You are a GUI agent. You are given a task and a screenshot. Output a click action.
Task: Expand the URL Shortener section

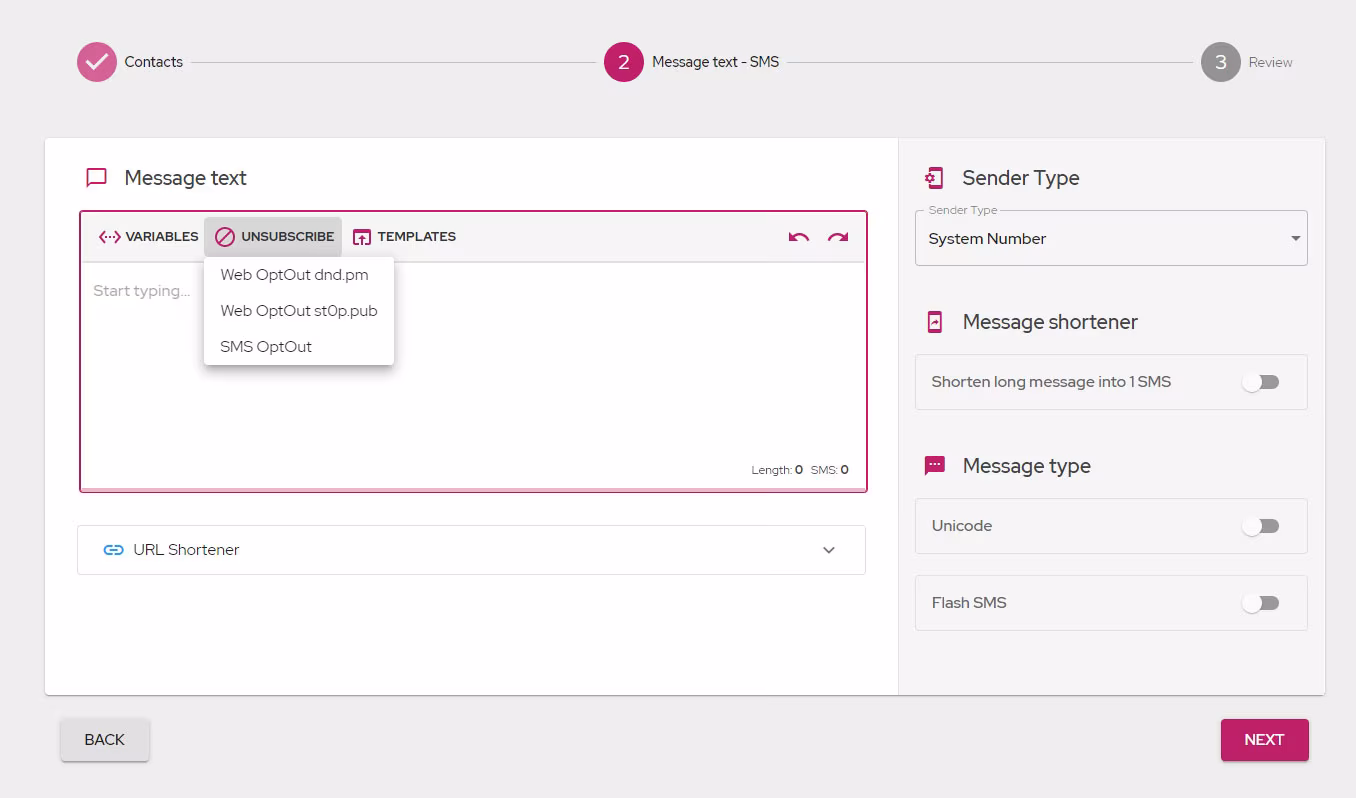(471, 550)
